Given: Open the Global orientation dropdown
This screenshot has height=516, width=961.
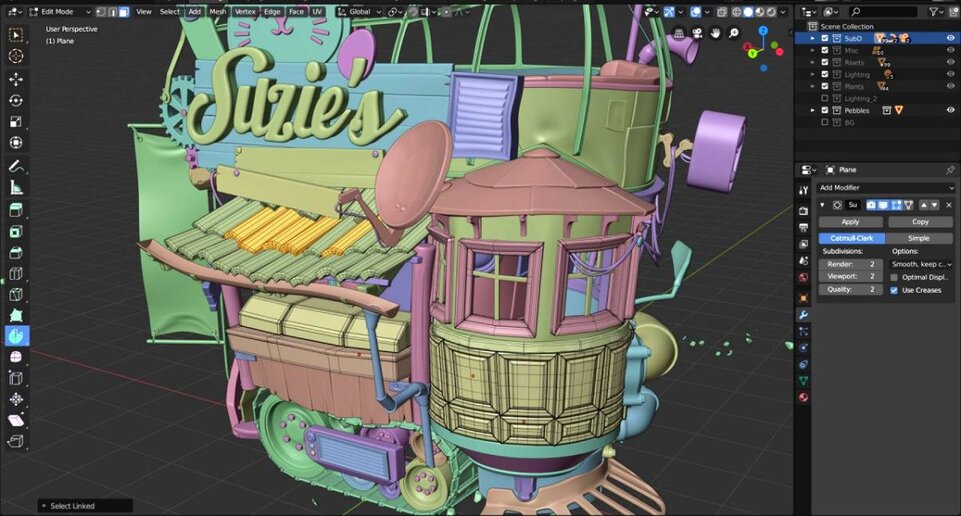Looking at the screenshot, I should pos(359,12).
